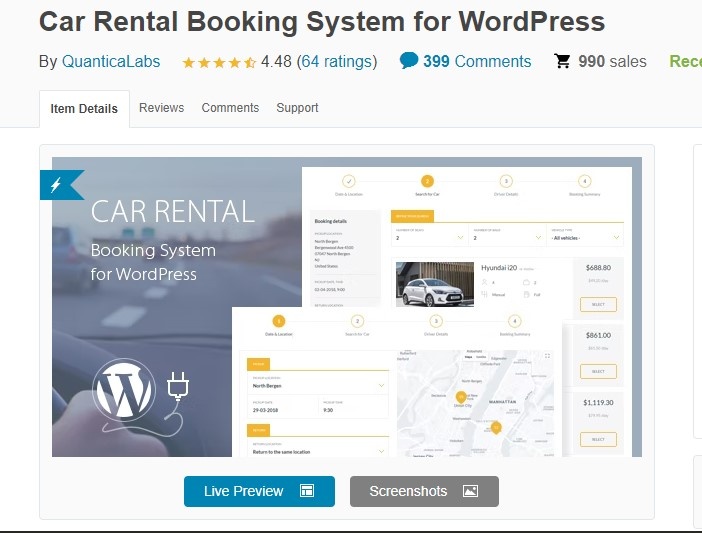Click the lightning bolt ribbon badge

click(62, 184)
